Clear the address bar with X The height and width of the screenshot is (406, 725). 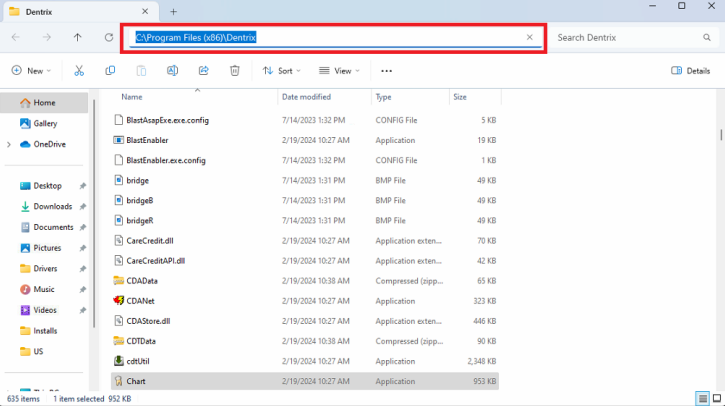click(x=529, y=37)
